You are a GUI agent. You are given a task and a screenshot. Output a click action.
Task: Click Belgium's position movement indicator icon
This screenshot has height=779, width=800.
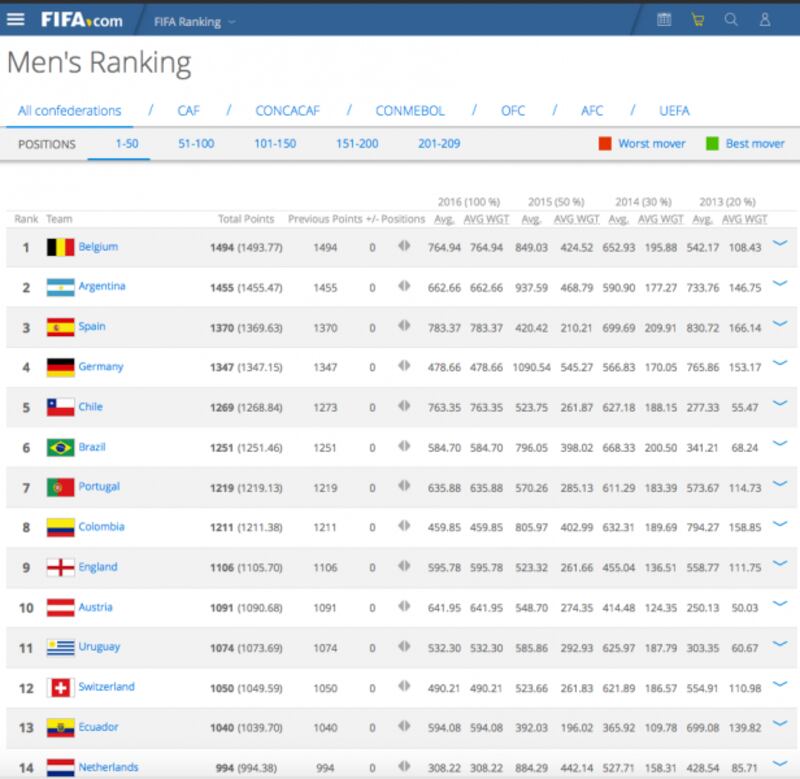[404, 246]
